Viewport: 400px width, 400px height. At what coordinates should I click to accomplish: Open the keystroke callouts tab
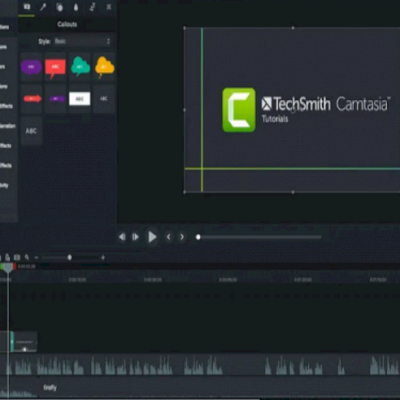click(109, 7)
